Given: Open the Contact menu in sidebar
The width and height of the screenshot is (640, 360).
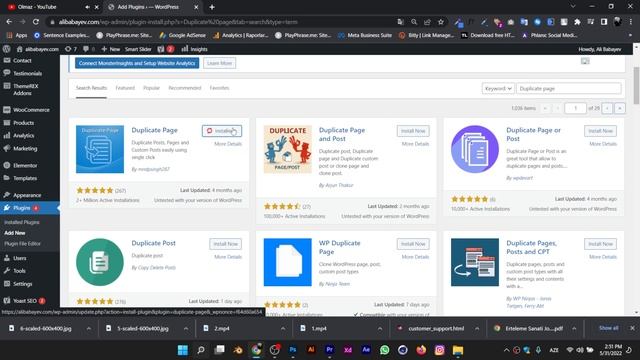Looking at the screenshot, I should (22, 60).
